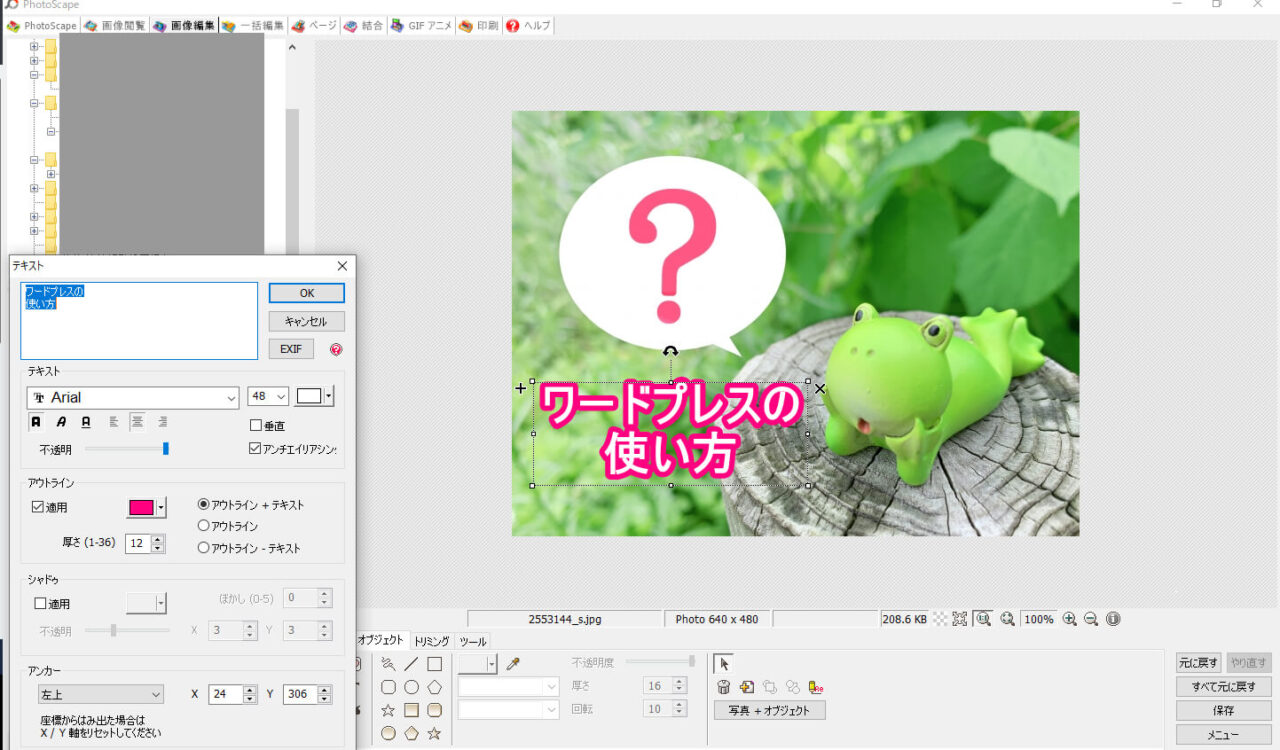Switch to 画像閲覧 tab

[116, 25]
